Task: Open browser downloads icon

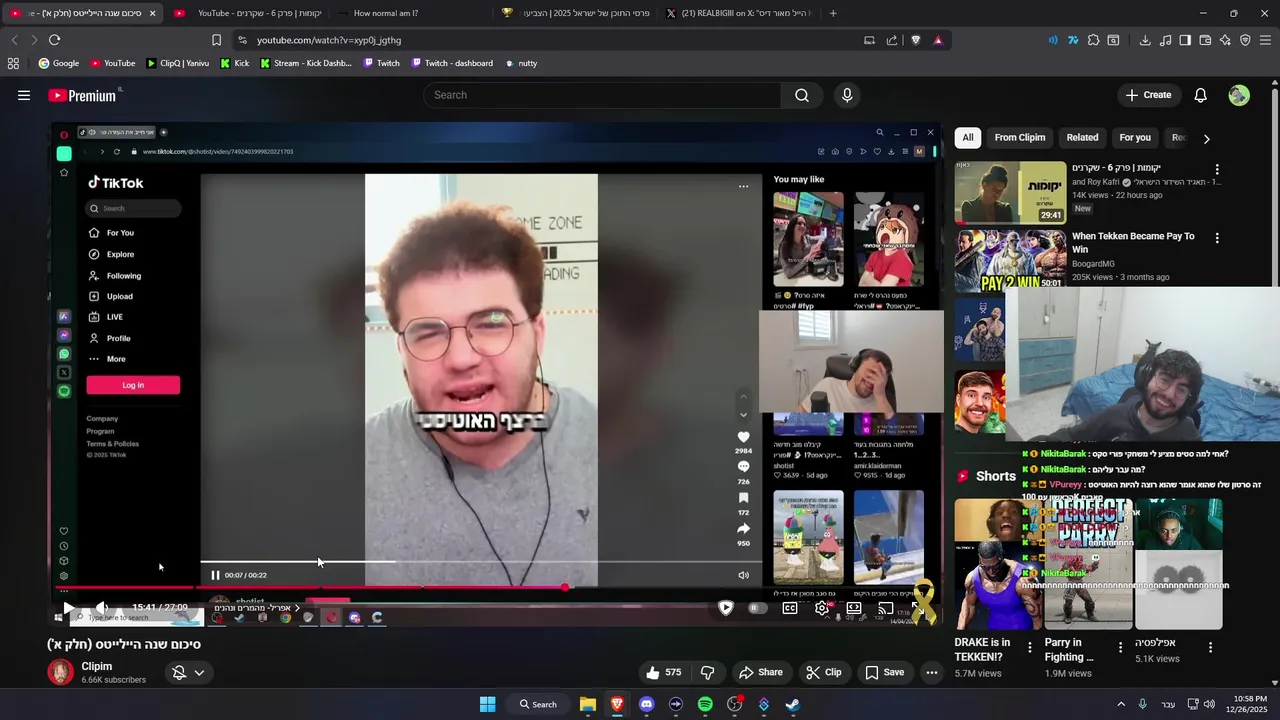Action: [x=1145, y=40]
